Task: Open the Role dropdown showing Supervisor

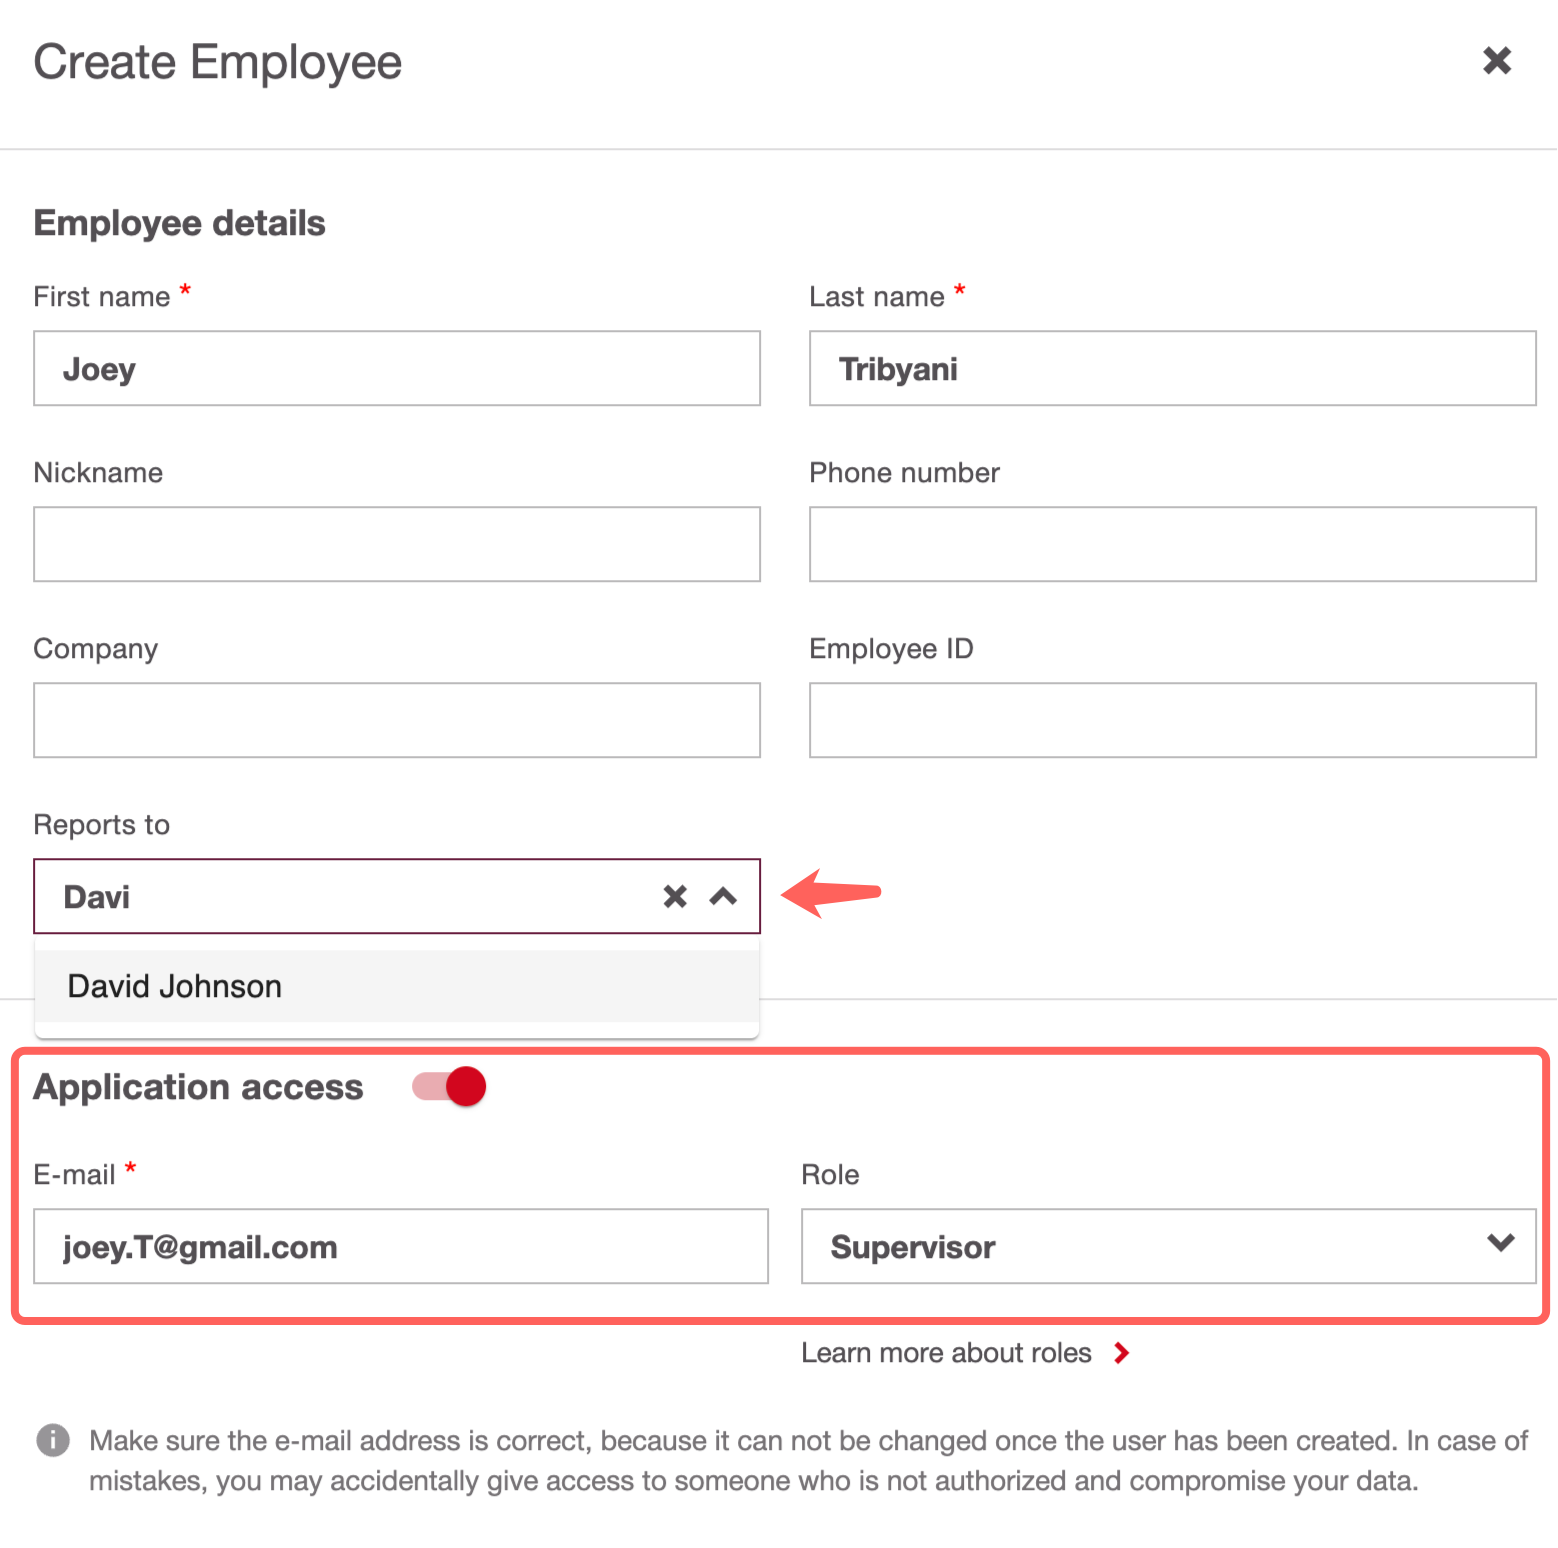Action: tap(1167, 1246)
